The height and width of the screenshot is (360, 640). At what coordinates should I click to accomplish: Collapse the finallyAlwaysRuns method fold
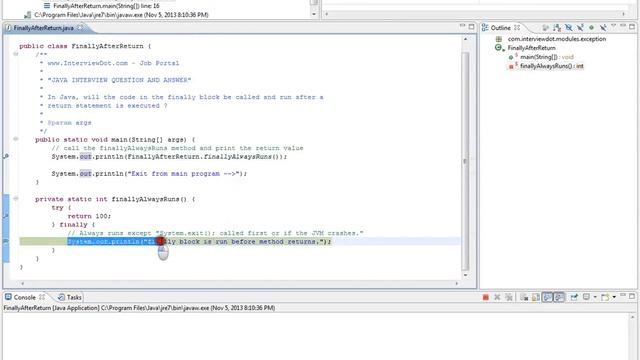click(x=16, y=199)
